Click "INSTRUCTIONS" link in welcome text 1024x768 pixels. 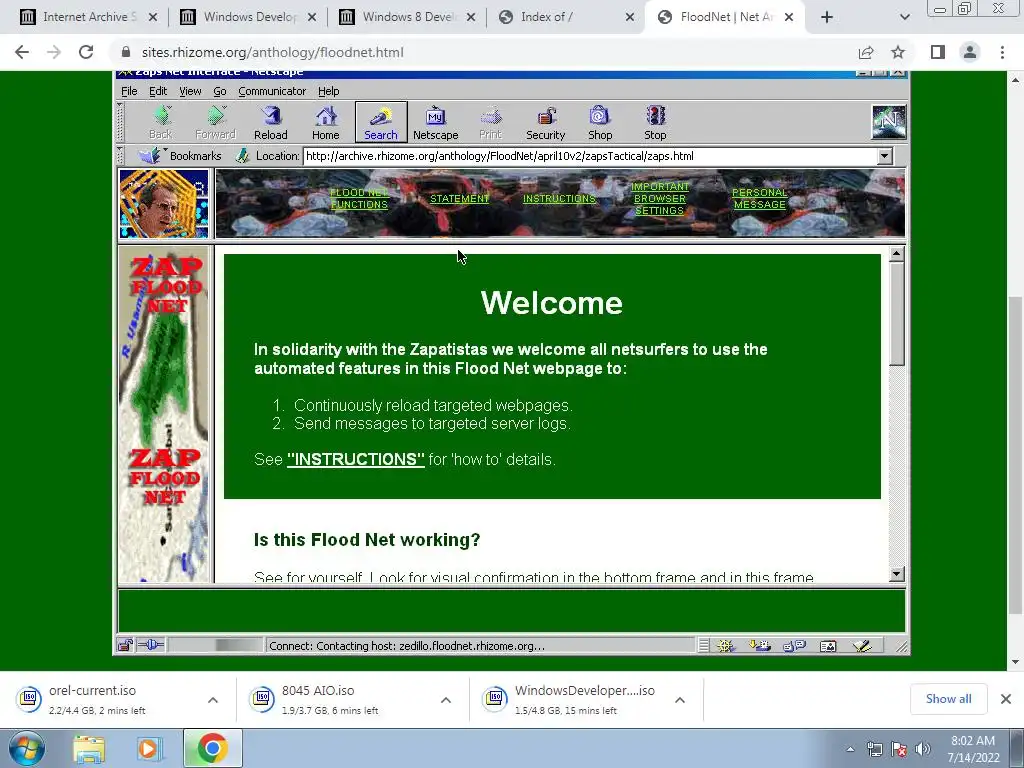[355, 459]
